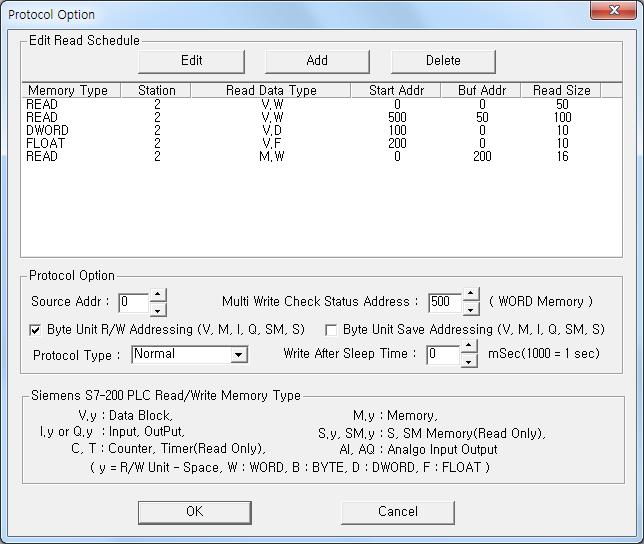This screenshot has width=644, height=544.
Task: Click the Delete schedule button
Action: pos(443,61)
